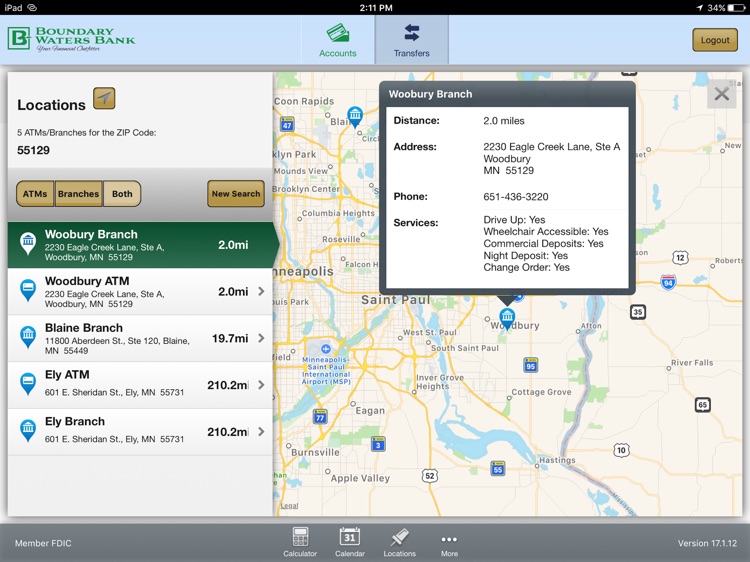The width and height of the screenshot is (750, 562).
Task: Click the Woobury Branch pin icon in list
Action: click(28, 242)
